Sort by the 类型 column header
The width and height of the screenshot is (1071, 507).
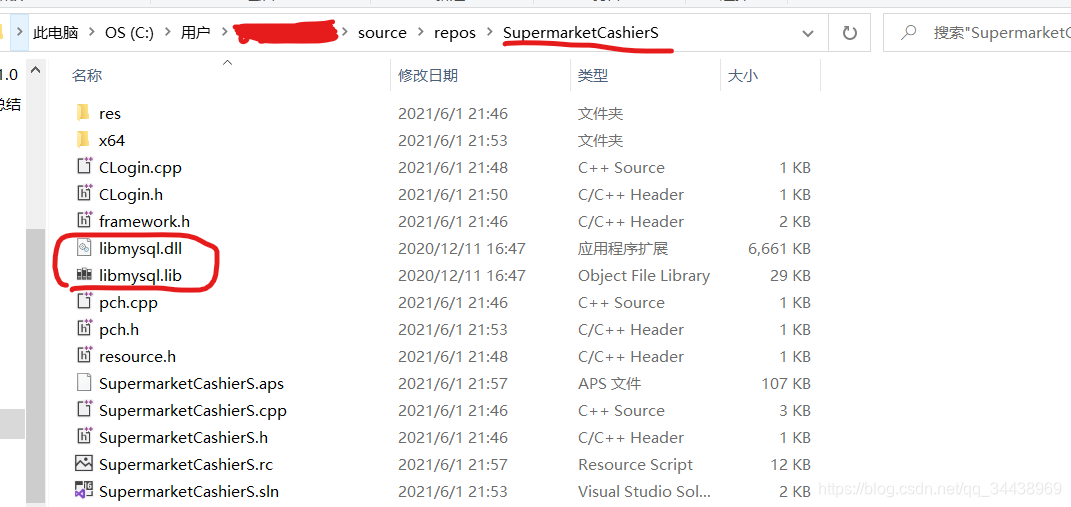point(592,75)
